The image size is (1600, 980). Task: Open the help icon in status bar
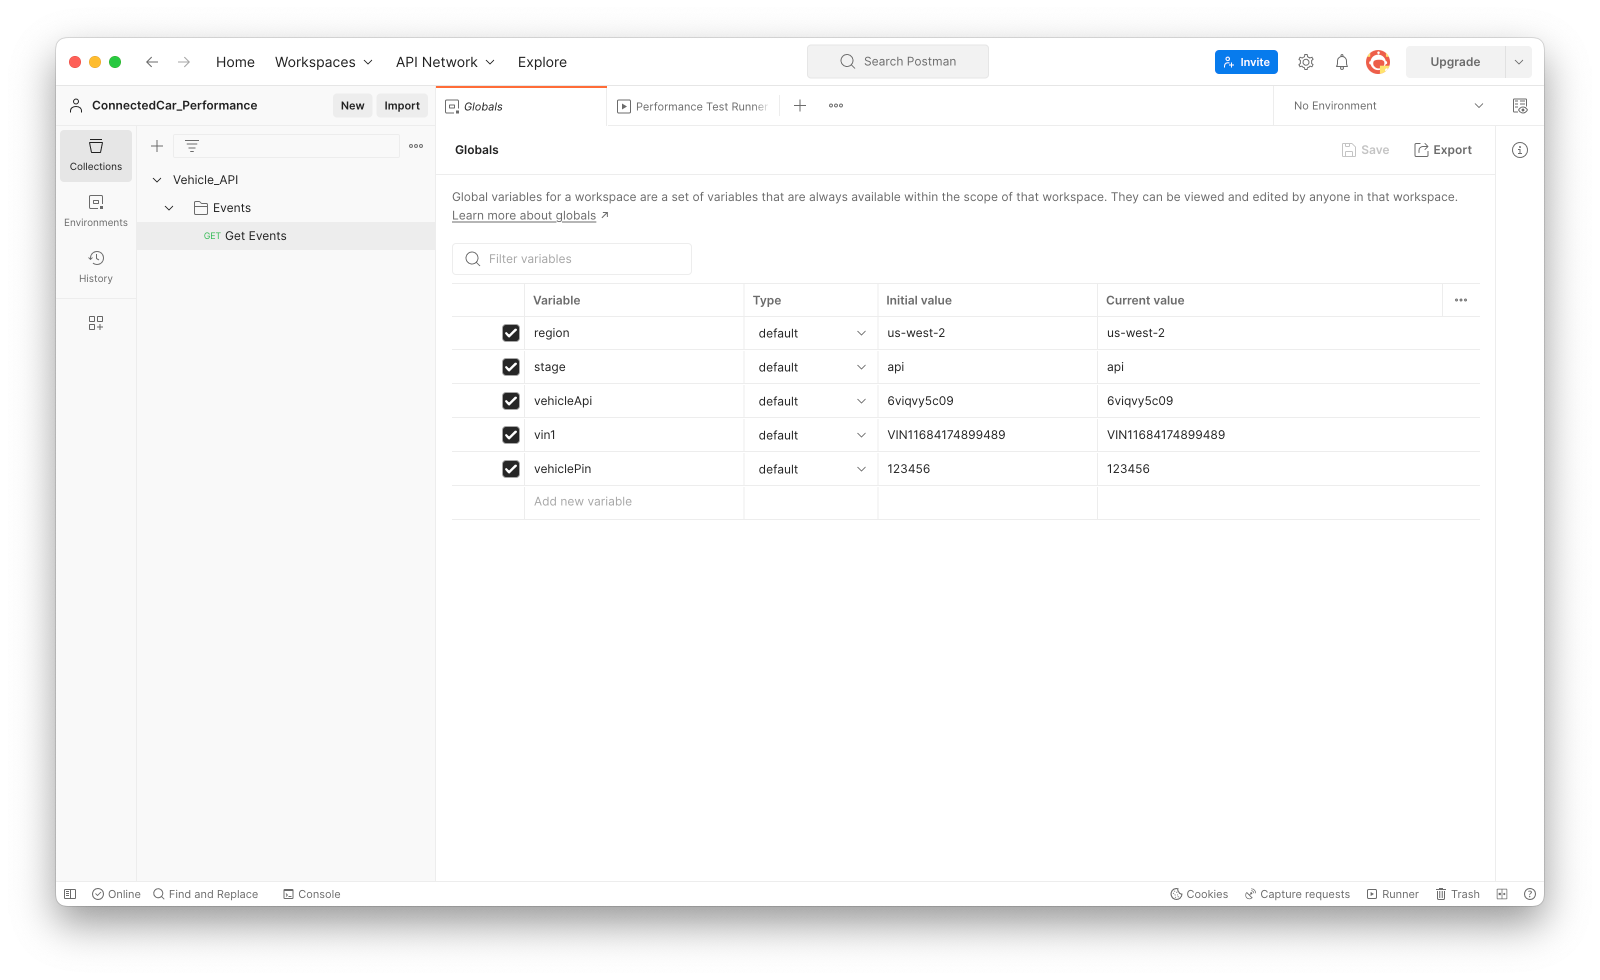[x=1530, y=894]
